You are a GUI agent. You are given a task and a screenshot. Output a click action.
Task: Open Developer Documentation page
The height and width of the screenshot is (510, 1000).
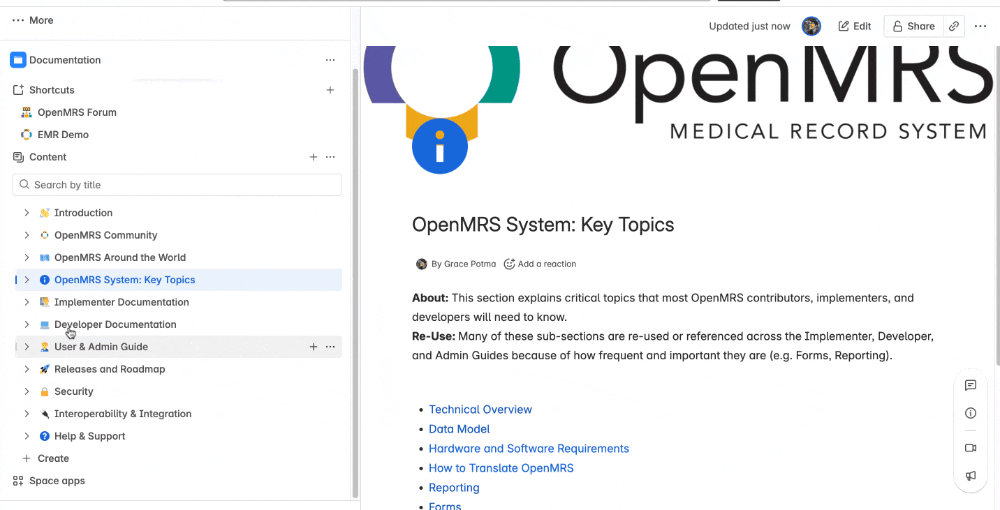coord(115,324)
